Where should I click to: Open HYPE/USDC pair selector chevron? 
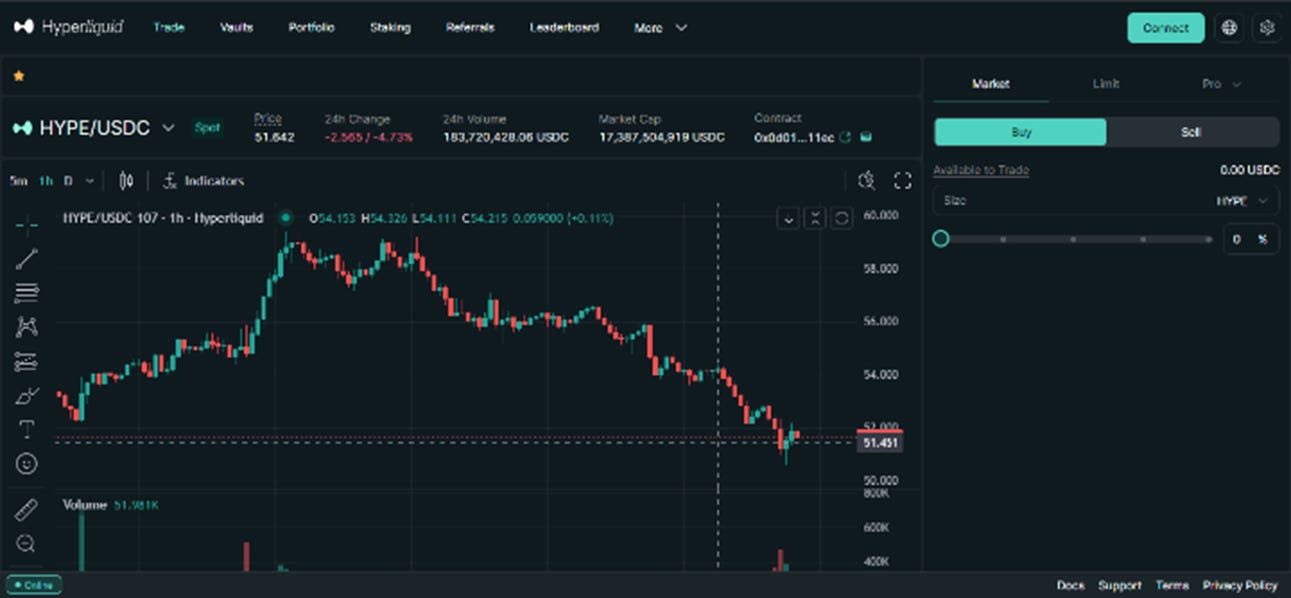coord(169,128)
